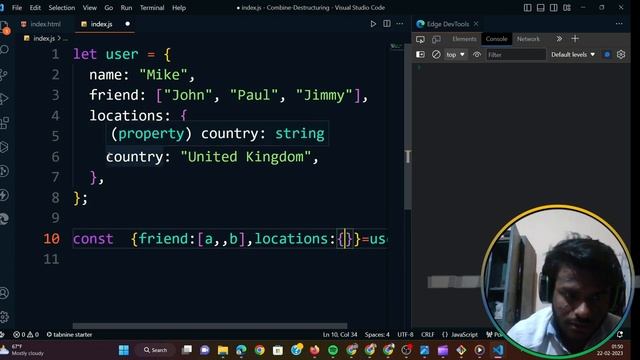Open the top context dropdown

[455, 54]
